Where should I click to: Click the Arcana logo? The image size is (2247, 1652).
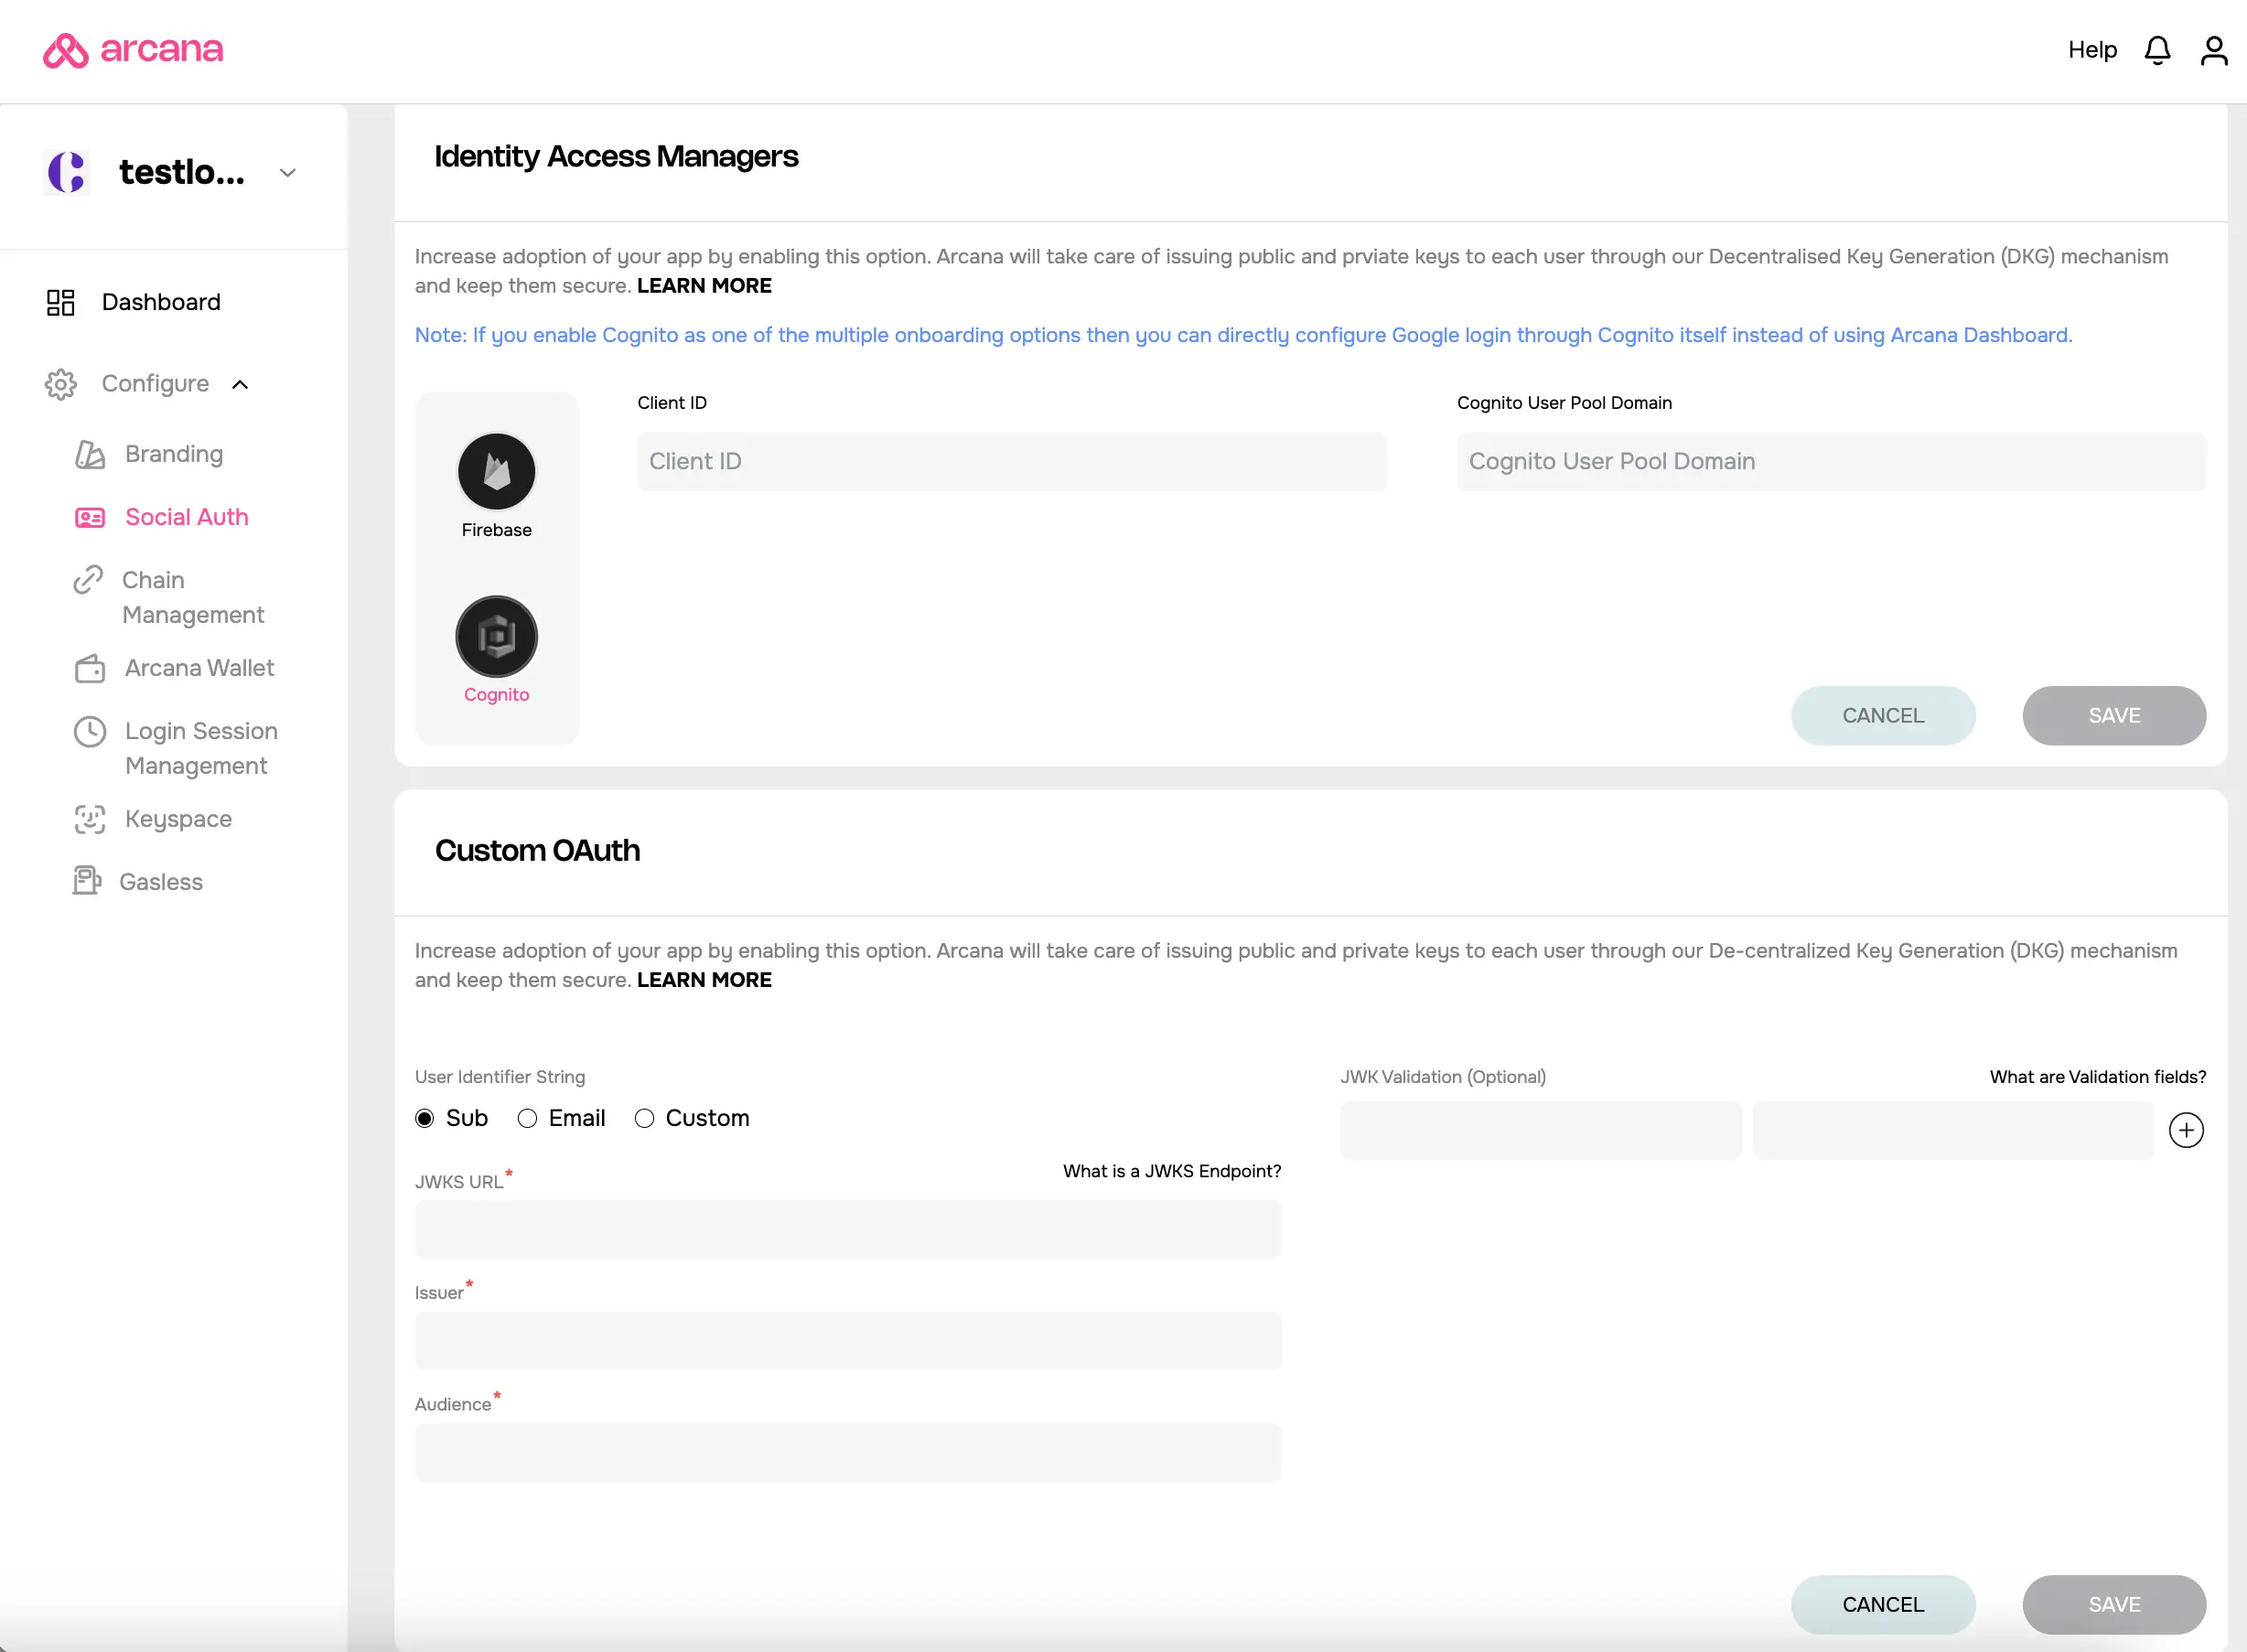(133, 50)
